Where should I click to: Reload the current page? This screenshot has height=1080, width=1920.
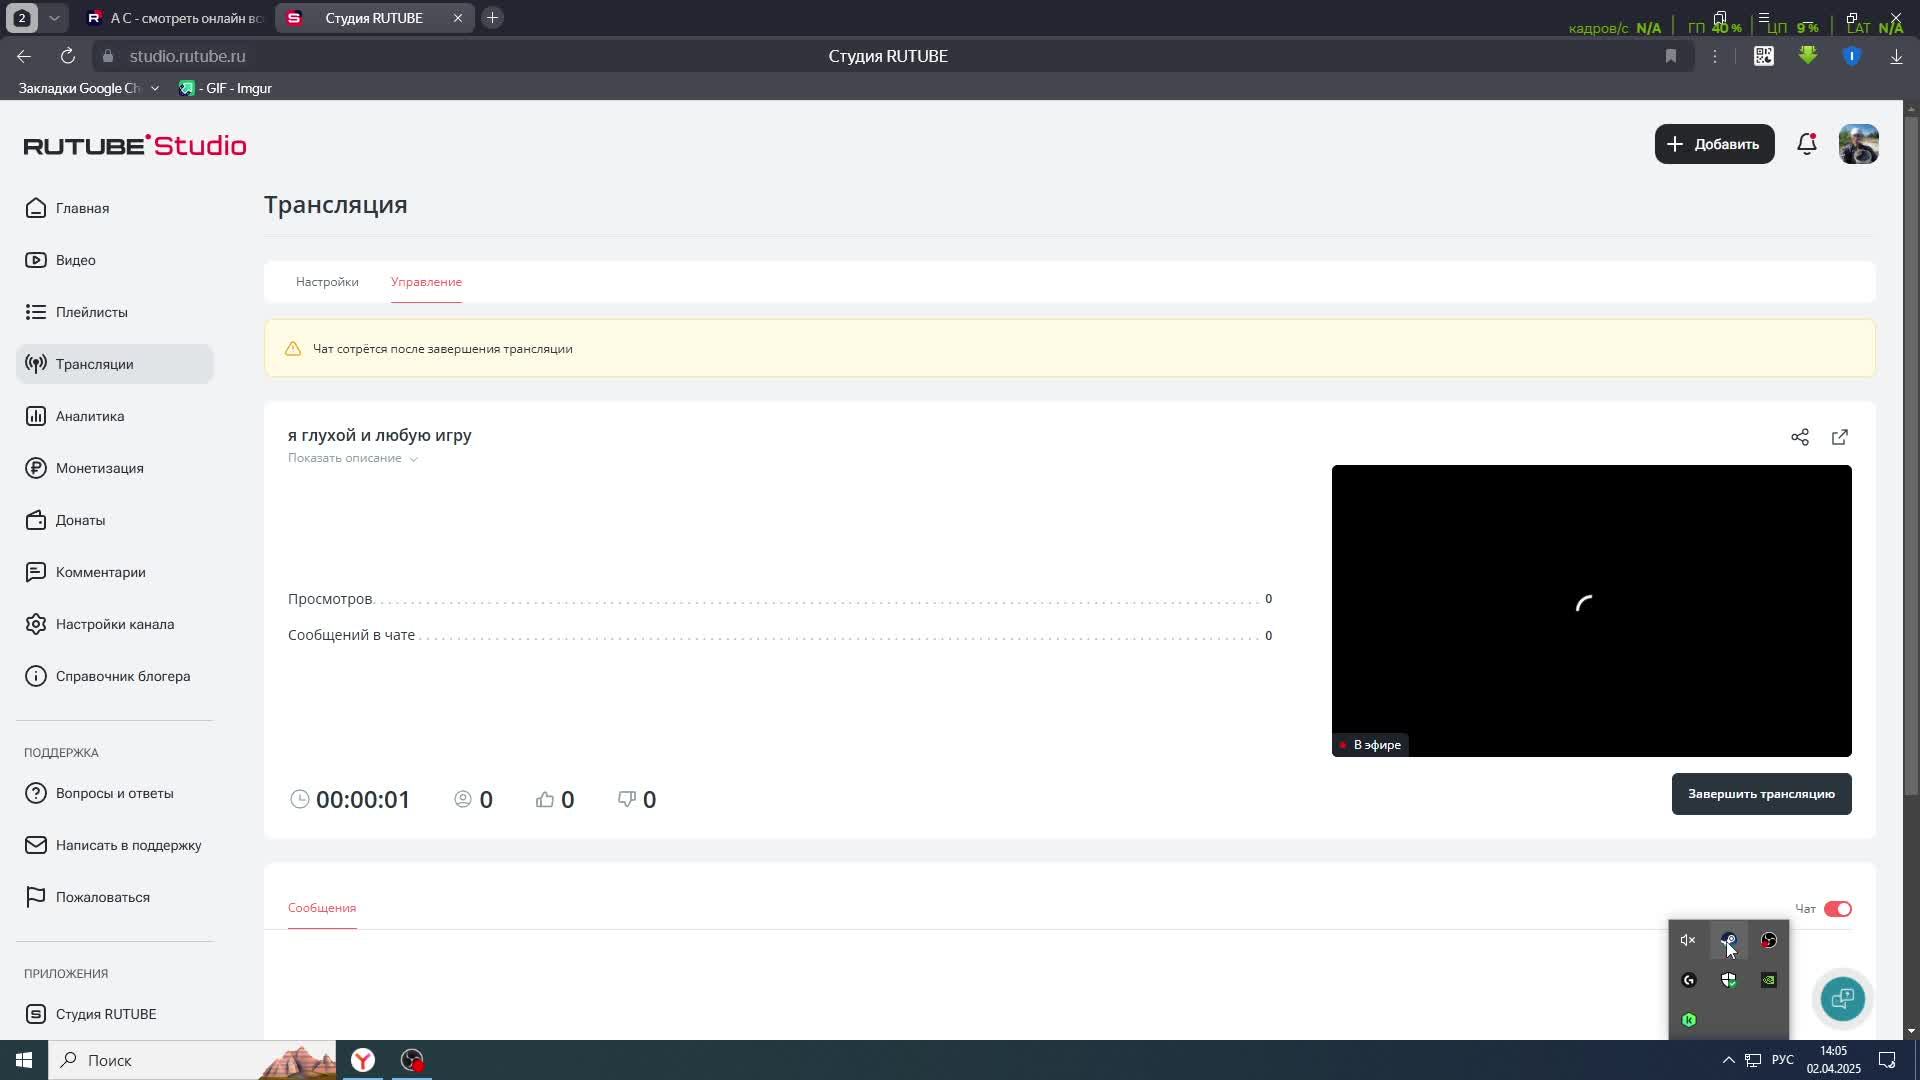(x=67, y=56)
